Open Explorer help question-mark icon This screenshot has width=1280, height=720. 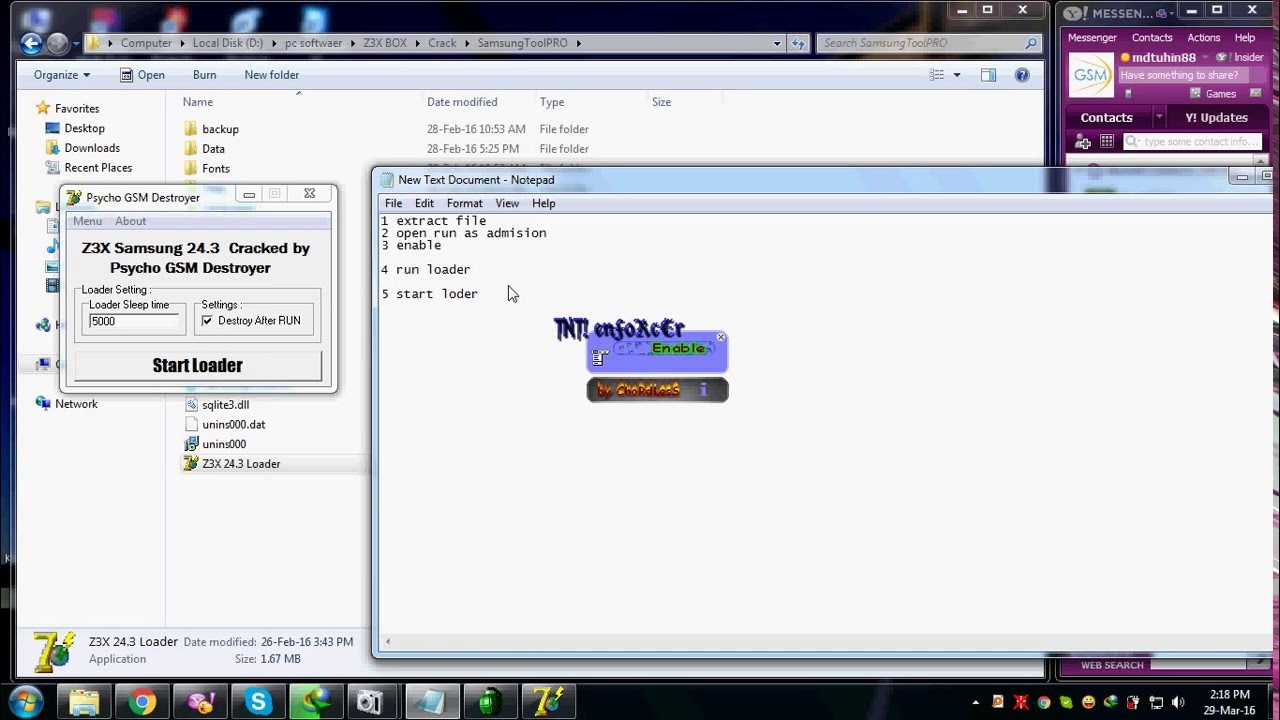1022,75
